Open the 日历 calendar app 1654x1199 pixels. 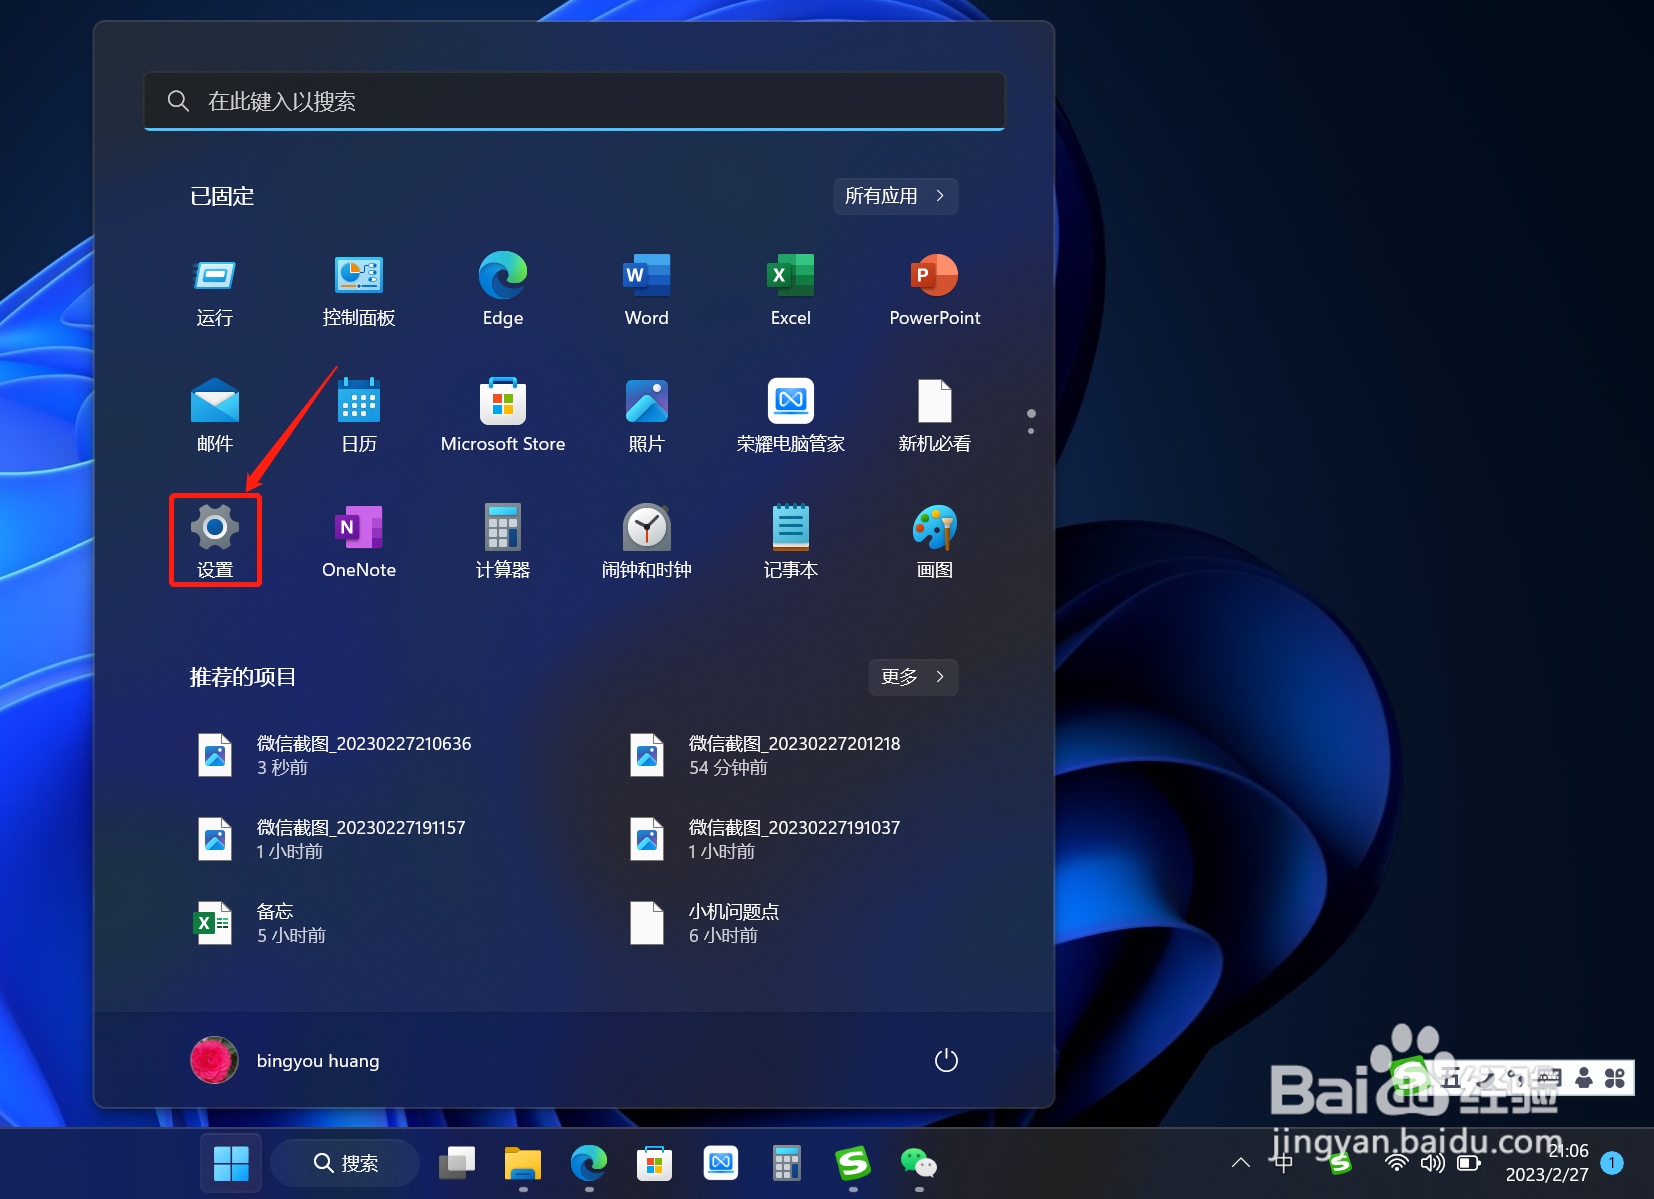(x=359, y=417)
